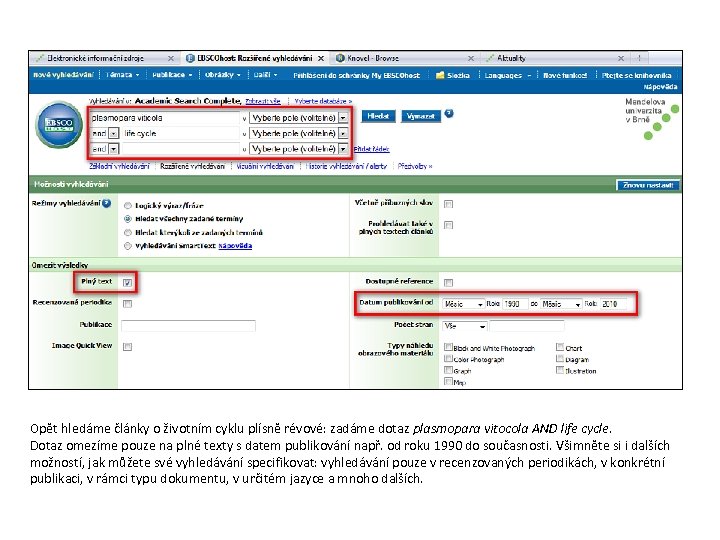Open the Languages menu

tap(507, 75)
